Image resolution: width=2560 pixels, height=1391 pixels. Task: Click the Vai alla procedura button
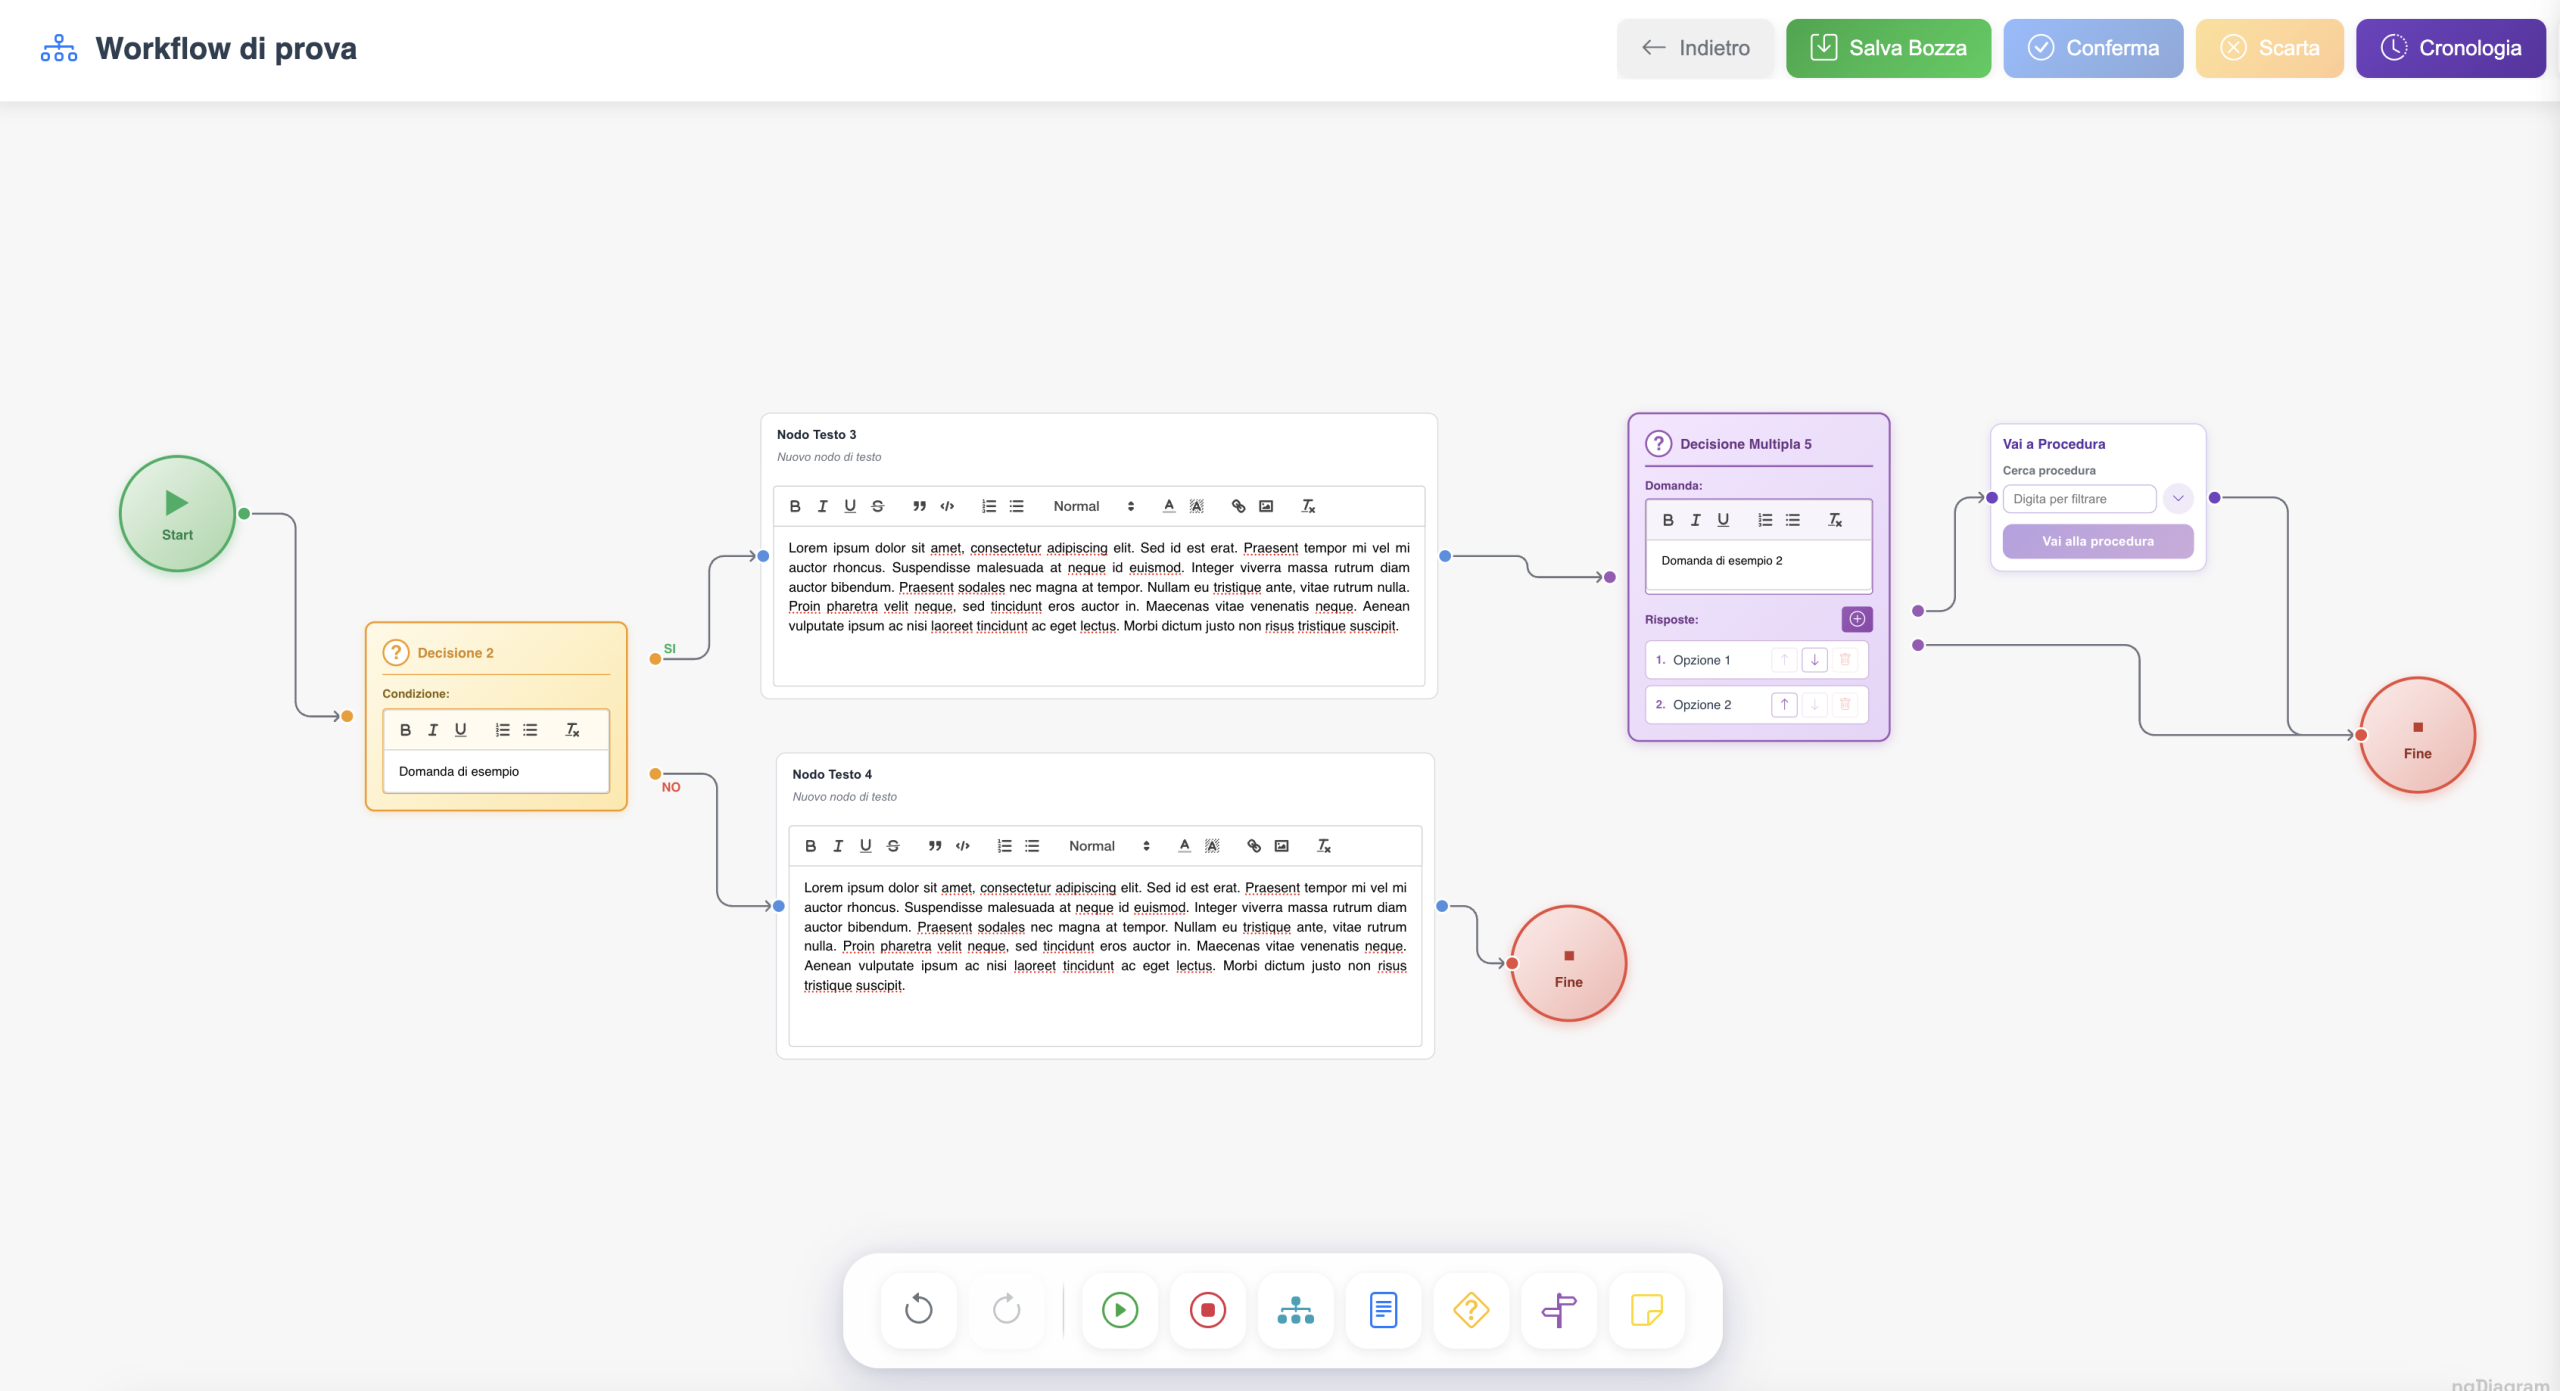[2097, 541]
